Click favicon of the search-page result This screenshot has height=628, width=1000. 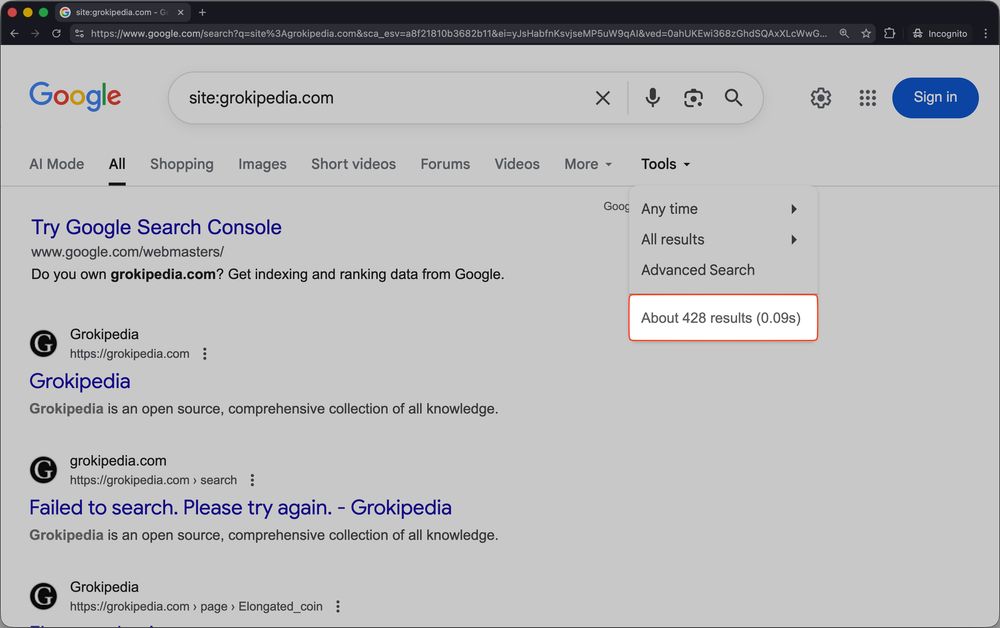coord(43,470)
